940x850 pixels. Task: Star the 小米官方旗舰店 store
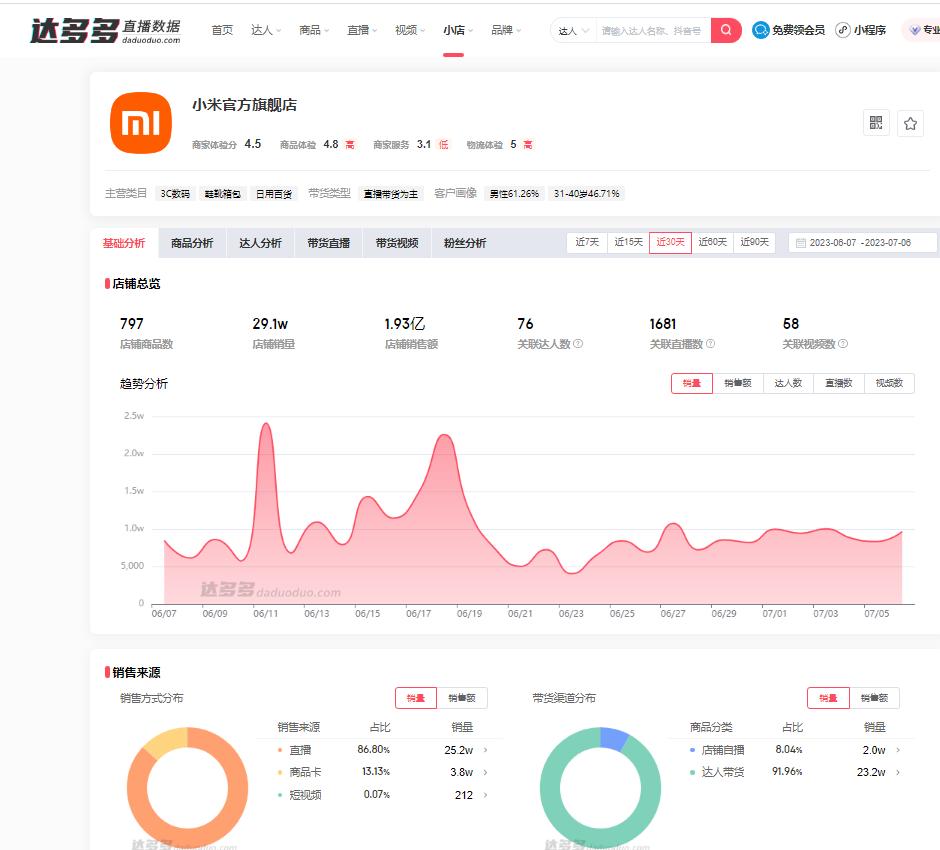(910, 122)
